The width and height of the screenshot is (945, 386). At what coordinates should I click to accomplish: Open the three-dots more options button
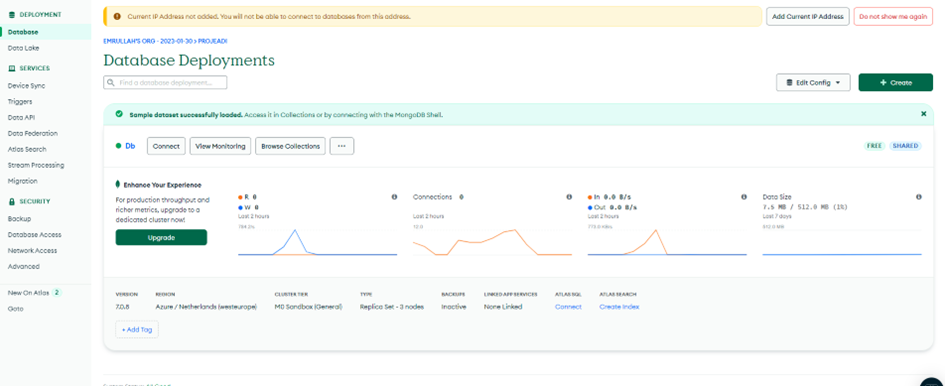[342, 146]
